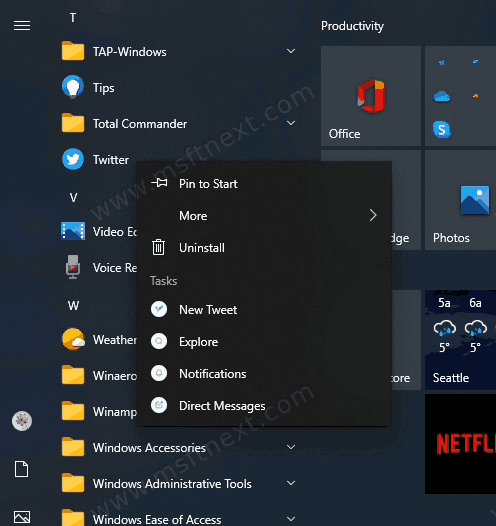Click the Windows Ease of Access folder icon
This screenshot has width=496, height=526.
pos(73,518)
